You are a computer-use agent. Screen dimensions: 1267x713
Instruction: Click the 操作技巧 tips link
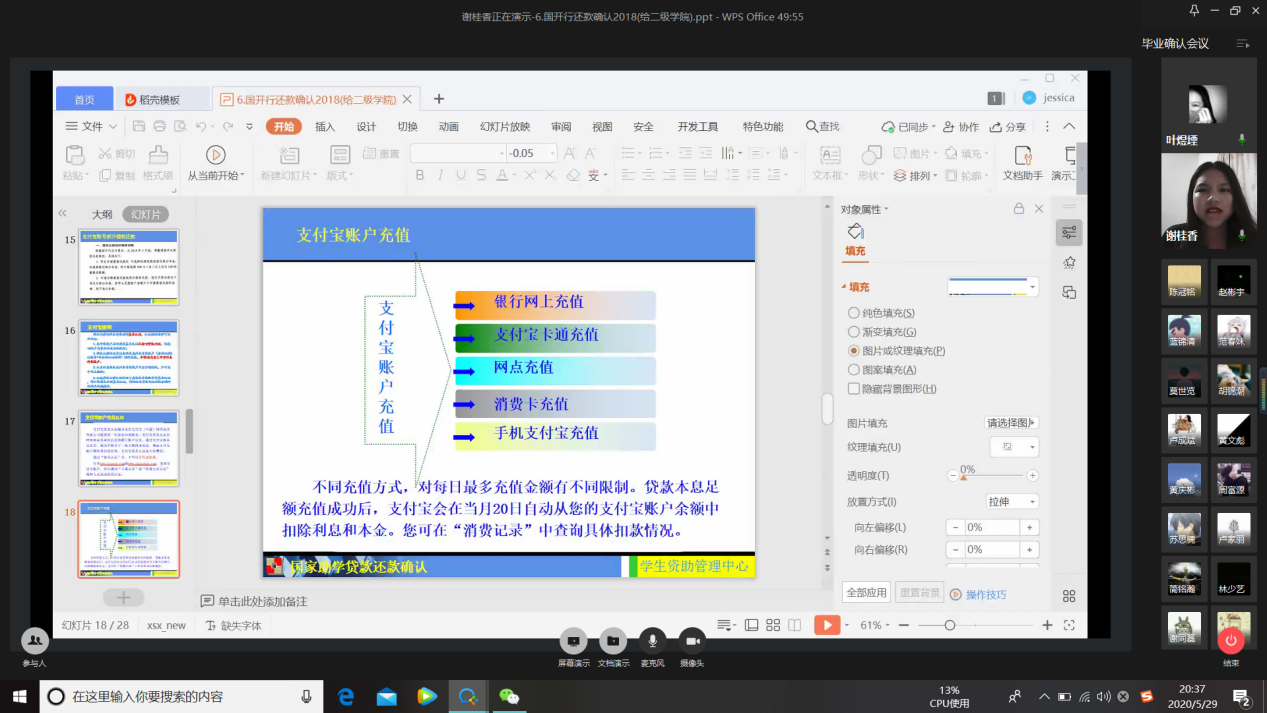(x=985, y=595)
